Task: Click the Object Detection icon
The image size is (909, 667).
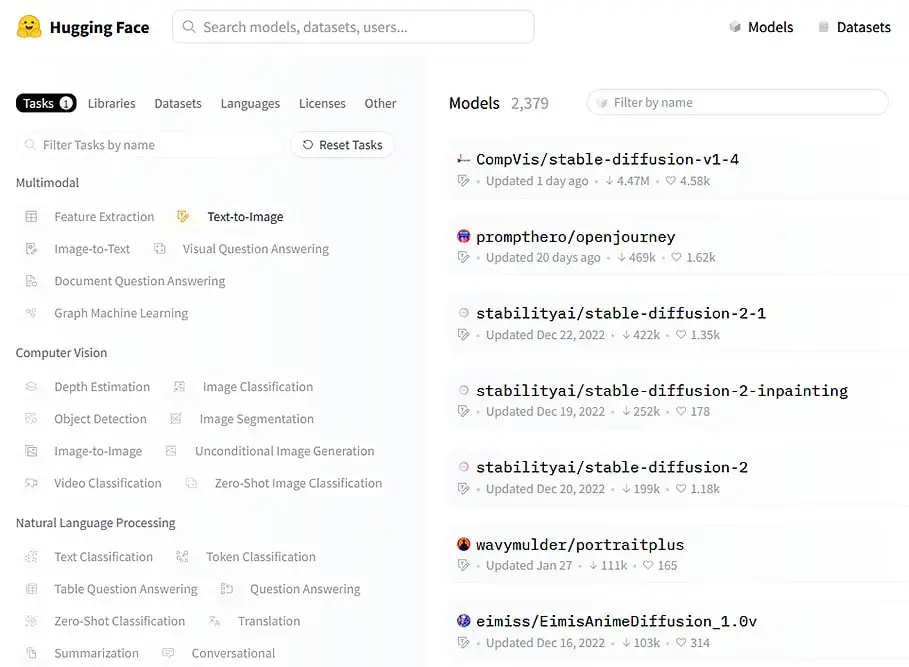Action: click(x=31, y=419)
